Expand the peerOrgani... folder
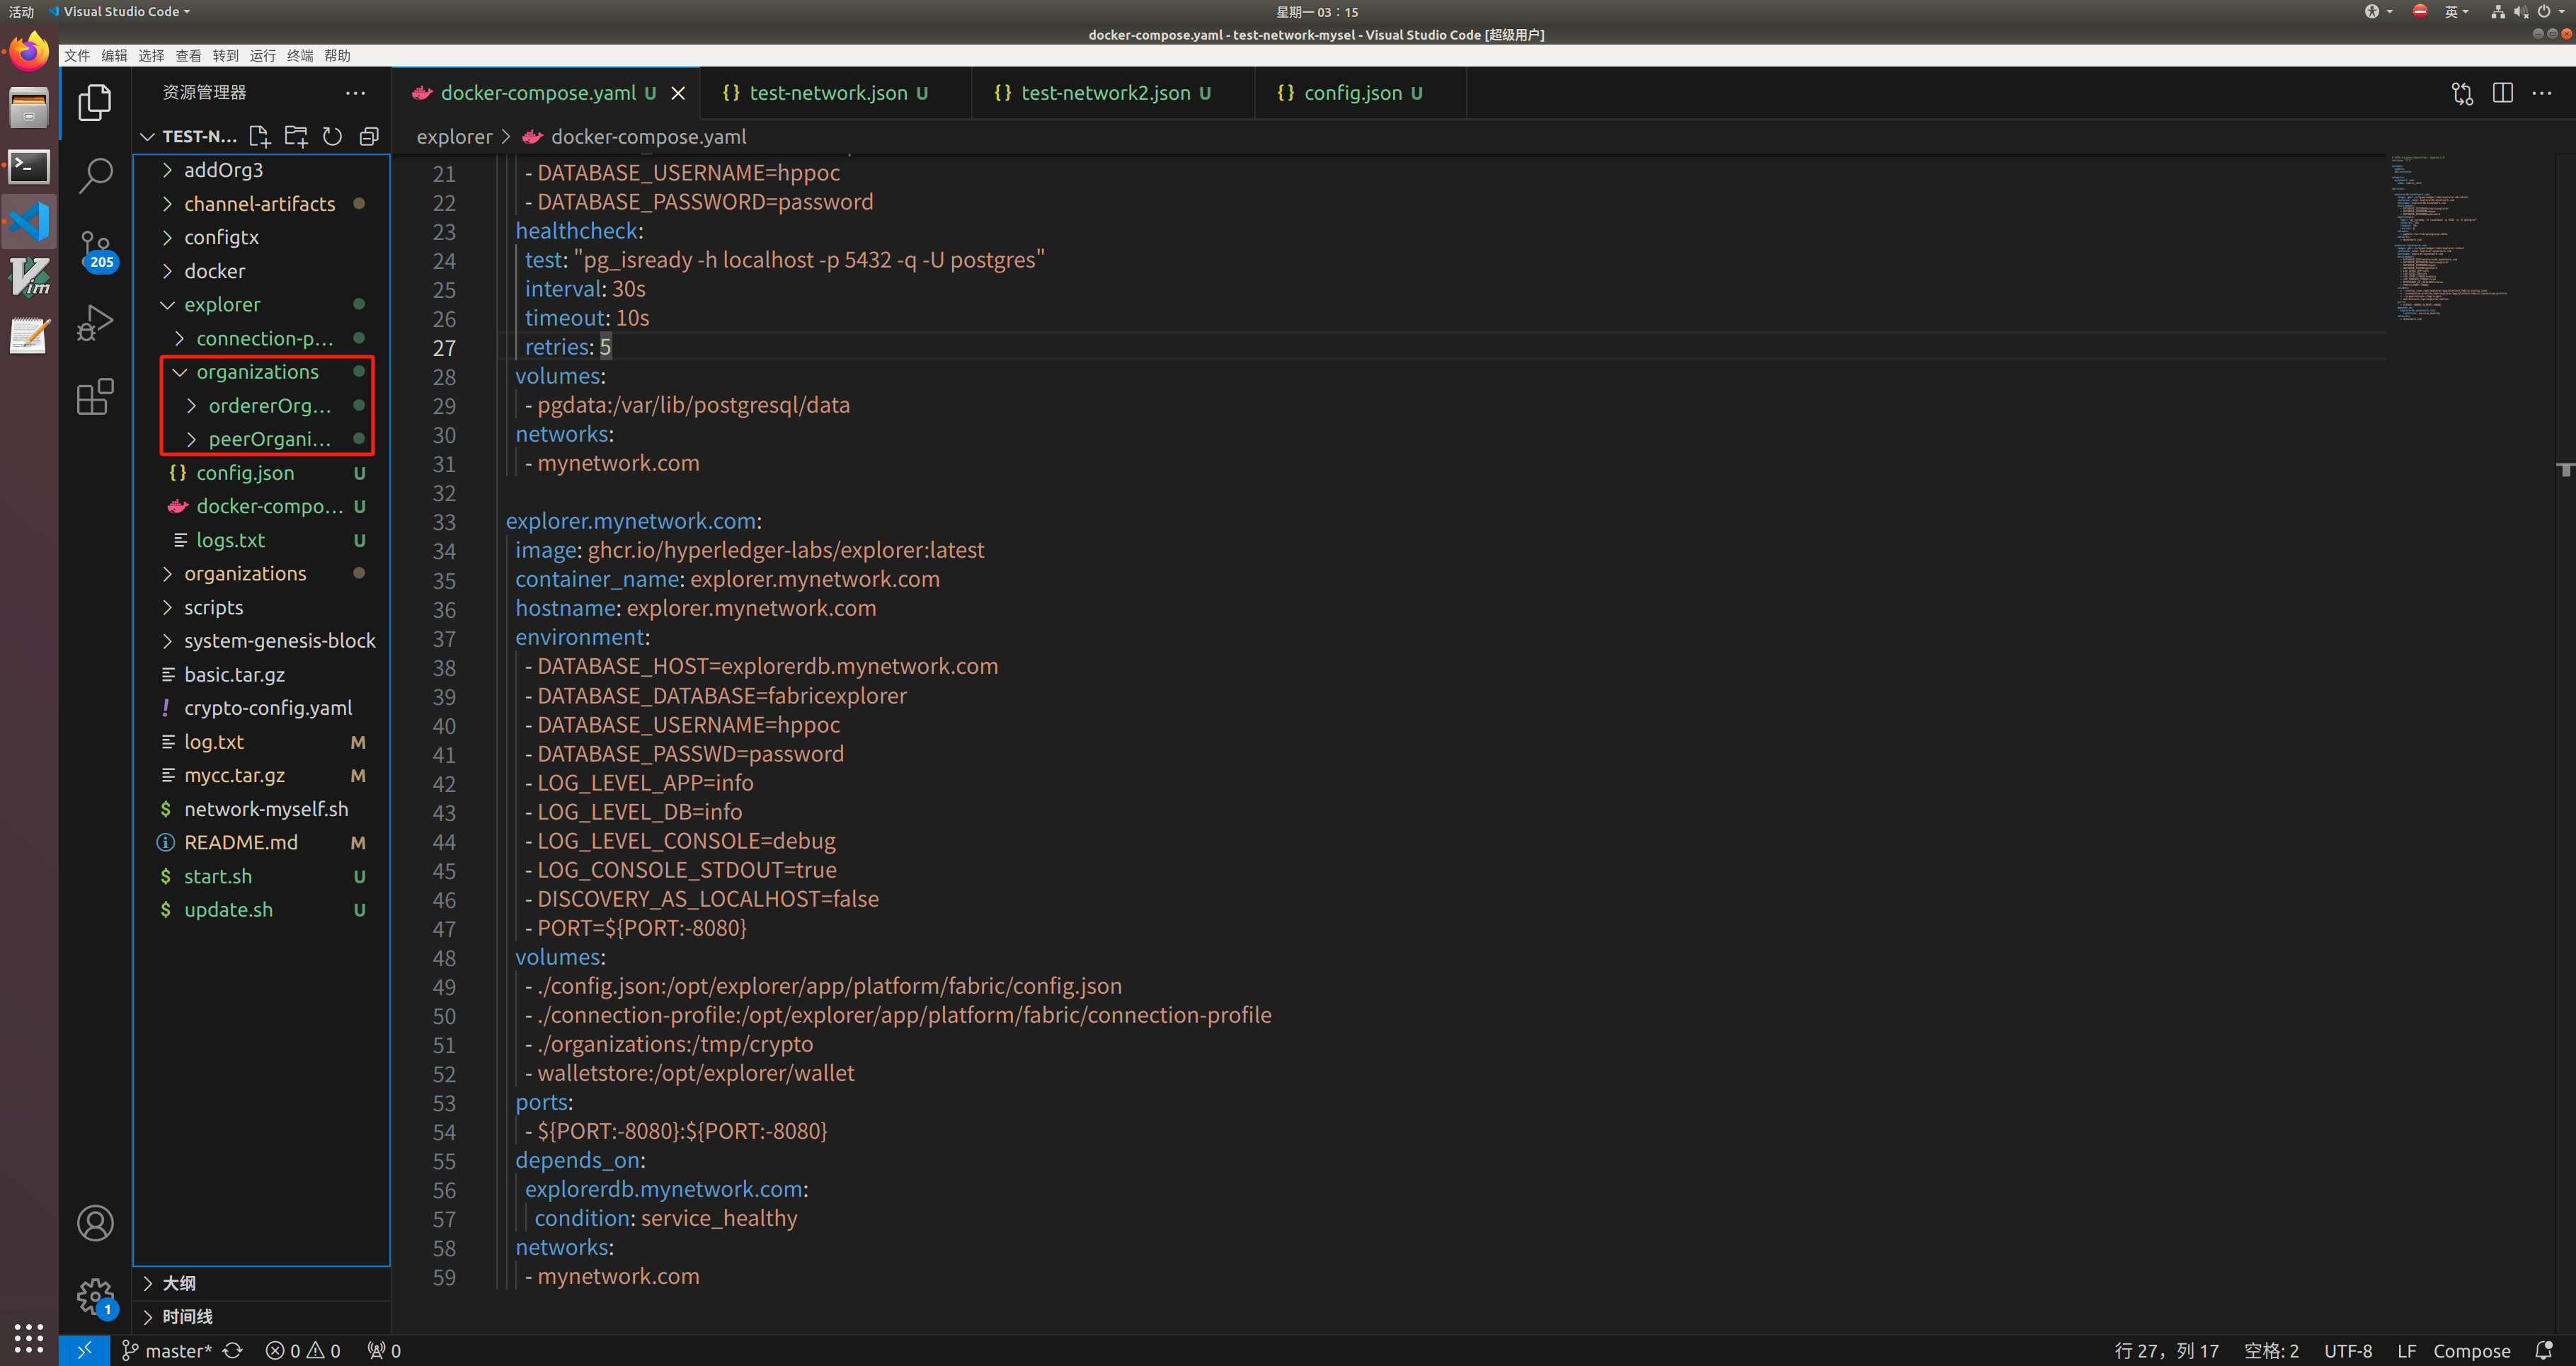Viewport: 2576px width, 1366px height. click(x=261, y=439)
